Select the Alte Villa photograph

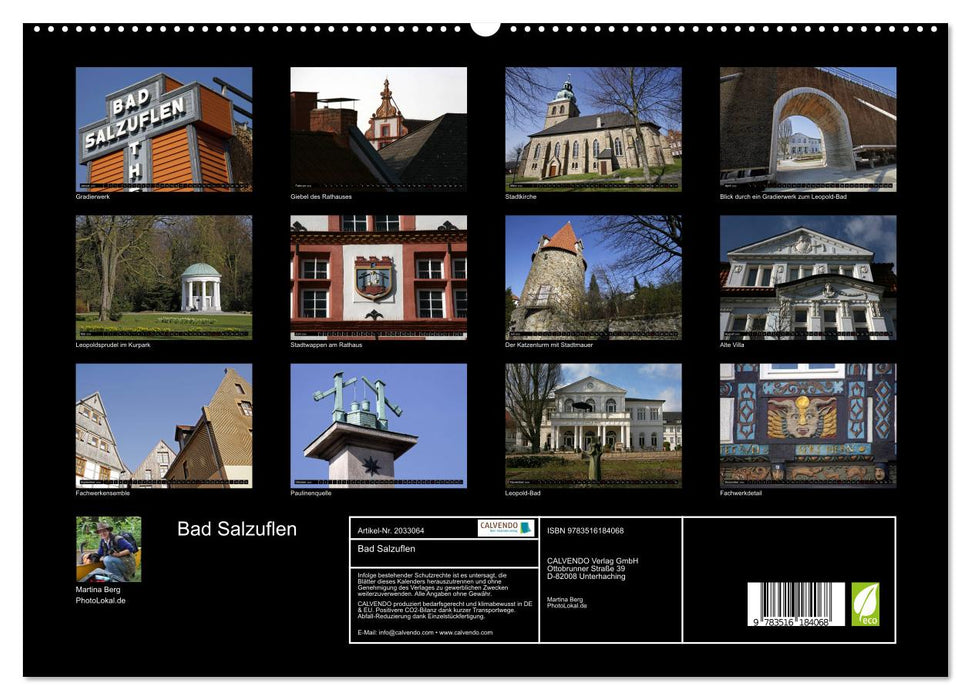pyautogui.click(x=806, y=278)
